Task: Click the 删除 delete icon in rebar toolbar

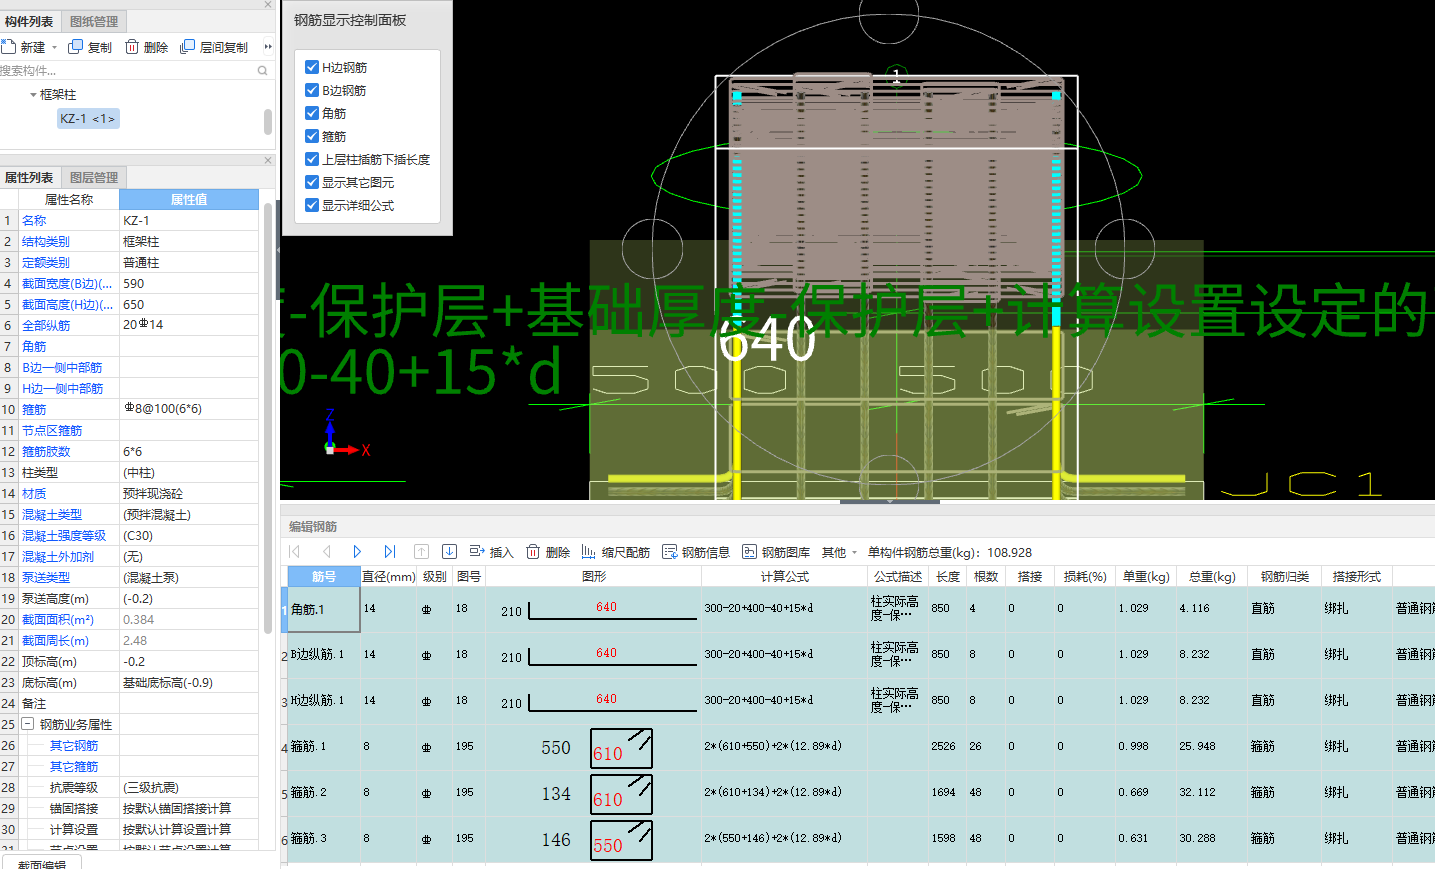Action: 534,552
